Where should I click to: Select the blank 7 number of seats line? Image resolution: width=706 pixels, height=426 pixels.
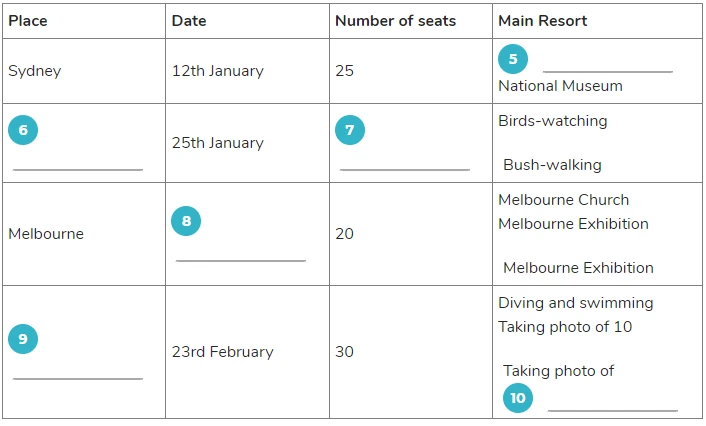pyautogui.click(x=405, y=169)
